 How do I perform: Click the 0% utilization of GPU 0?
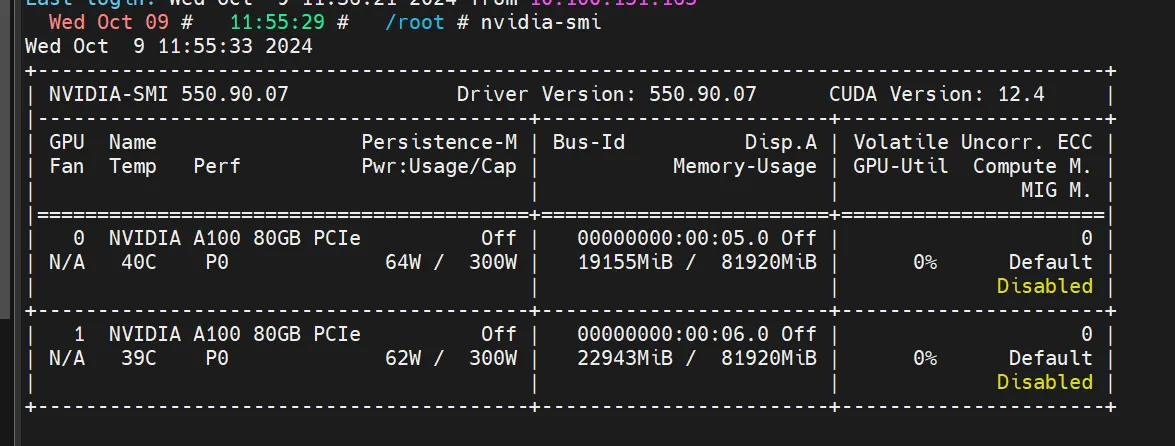coord(925,262)
